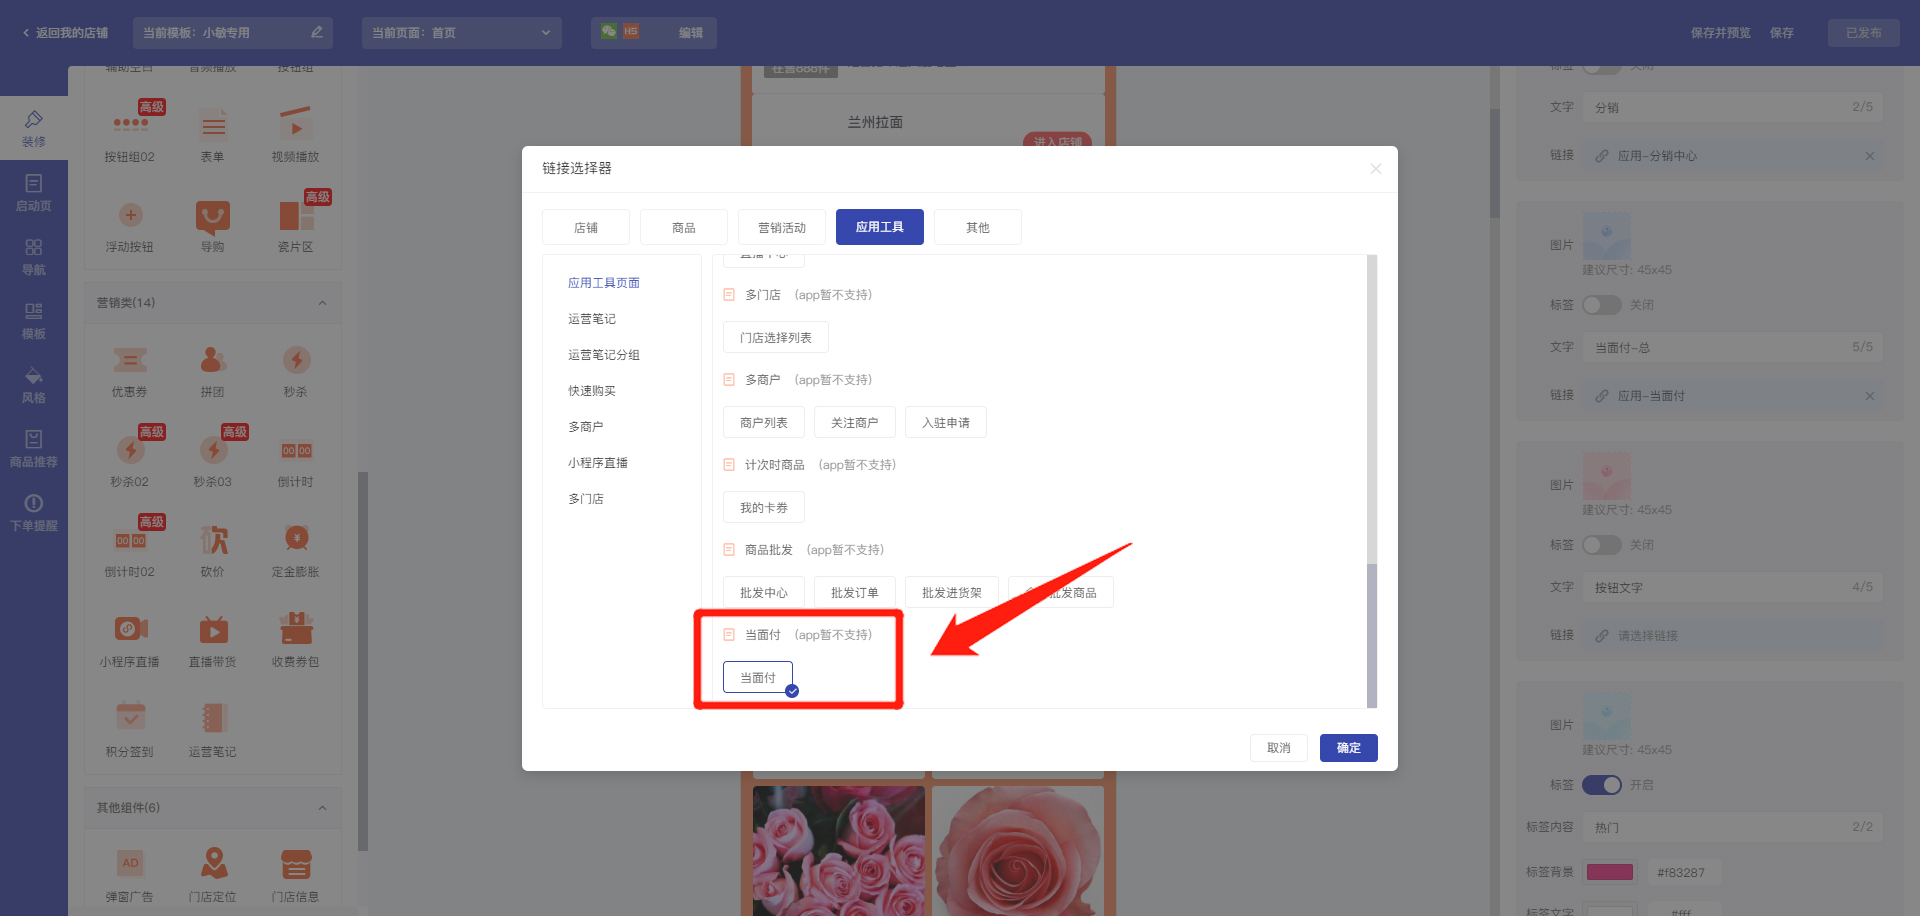Image resolution: width=1920 pixels, height=916 pixels.
Task: Click the 门店定位 store location component
Action: pyautogui.click(x=213, y=864)
